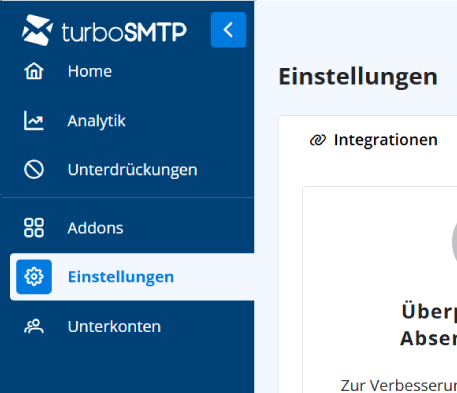Click the bold card title starting with Über
Image resolution: width=457 pixels, height=393 pixels.
[x=429, y=325]
